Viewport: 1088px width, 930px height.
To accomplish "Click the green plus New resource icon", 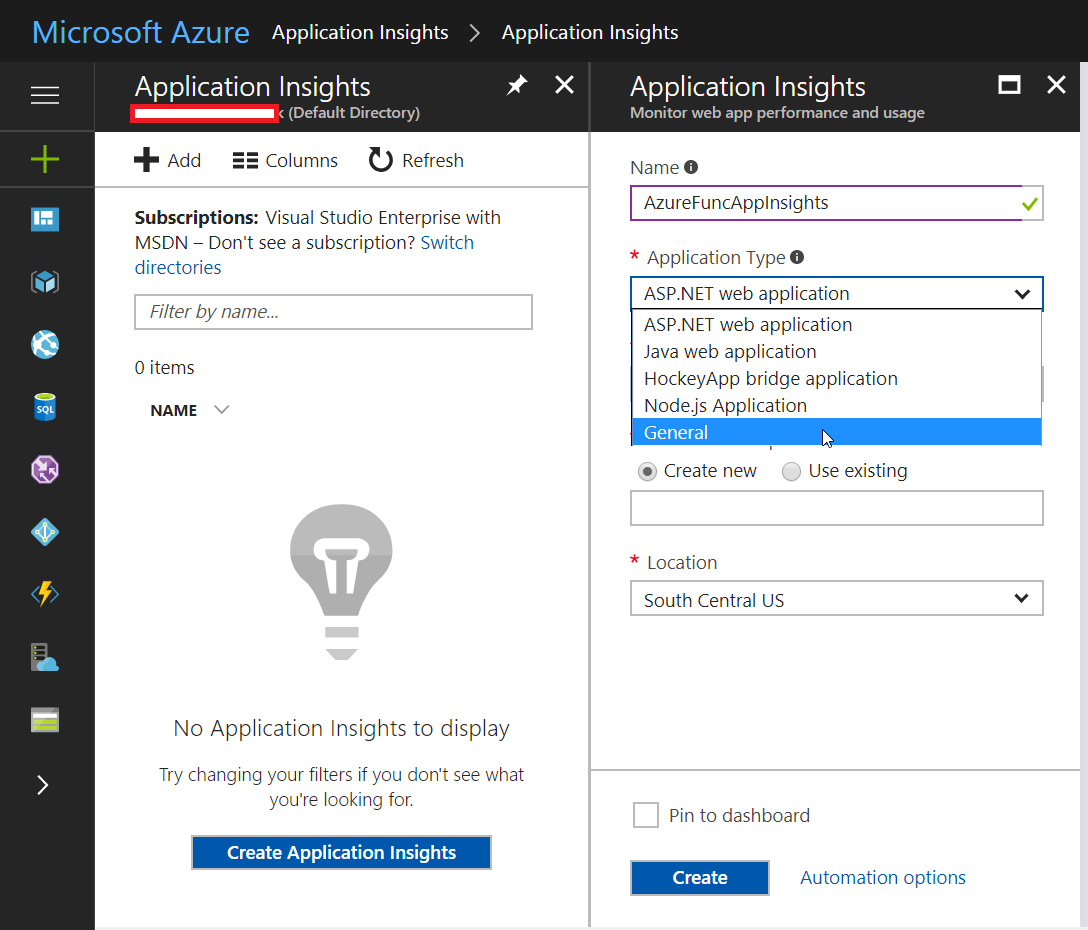I will tap(45, 159).
